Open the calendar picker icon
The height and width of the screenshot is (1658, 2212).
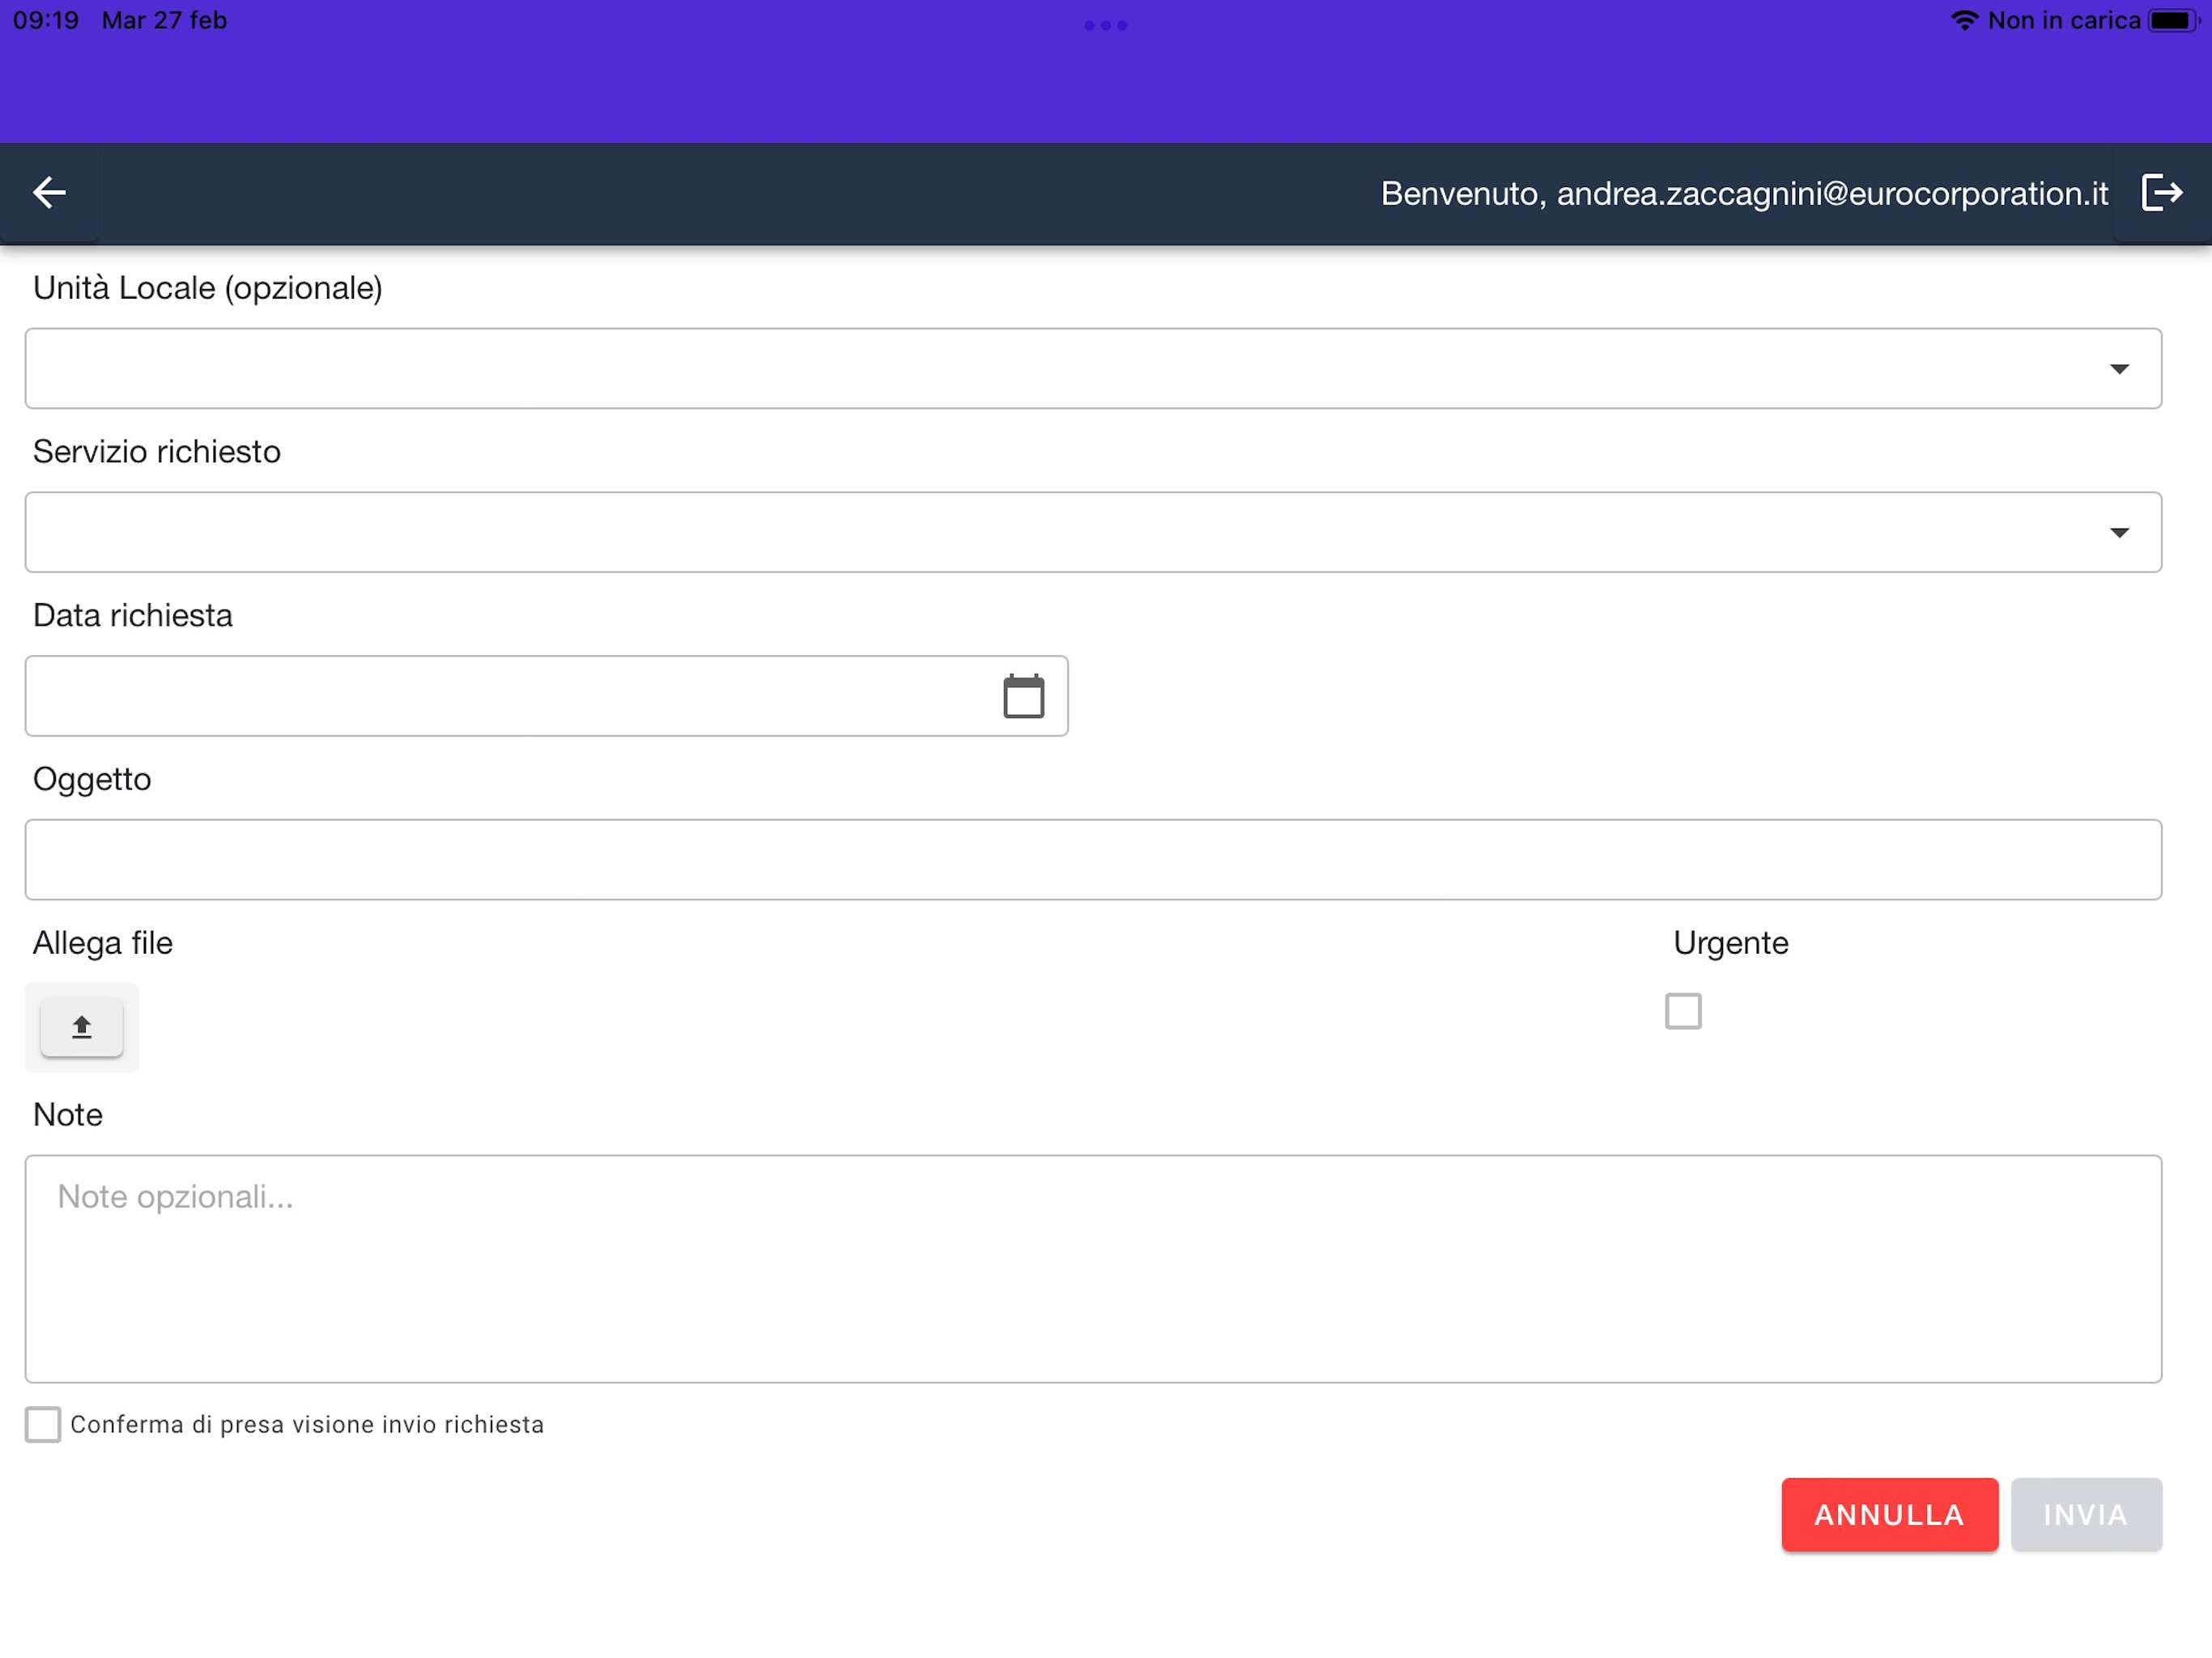pyautogui.click(x=1024, y=697)
